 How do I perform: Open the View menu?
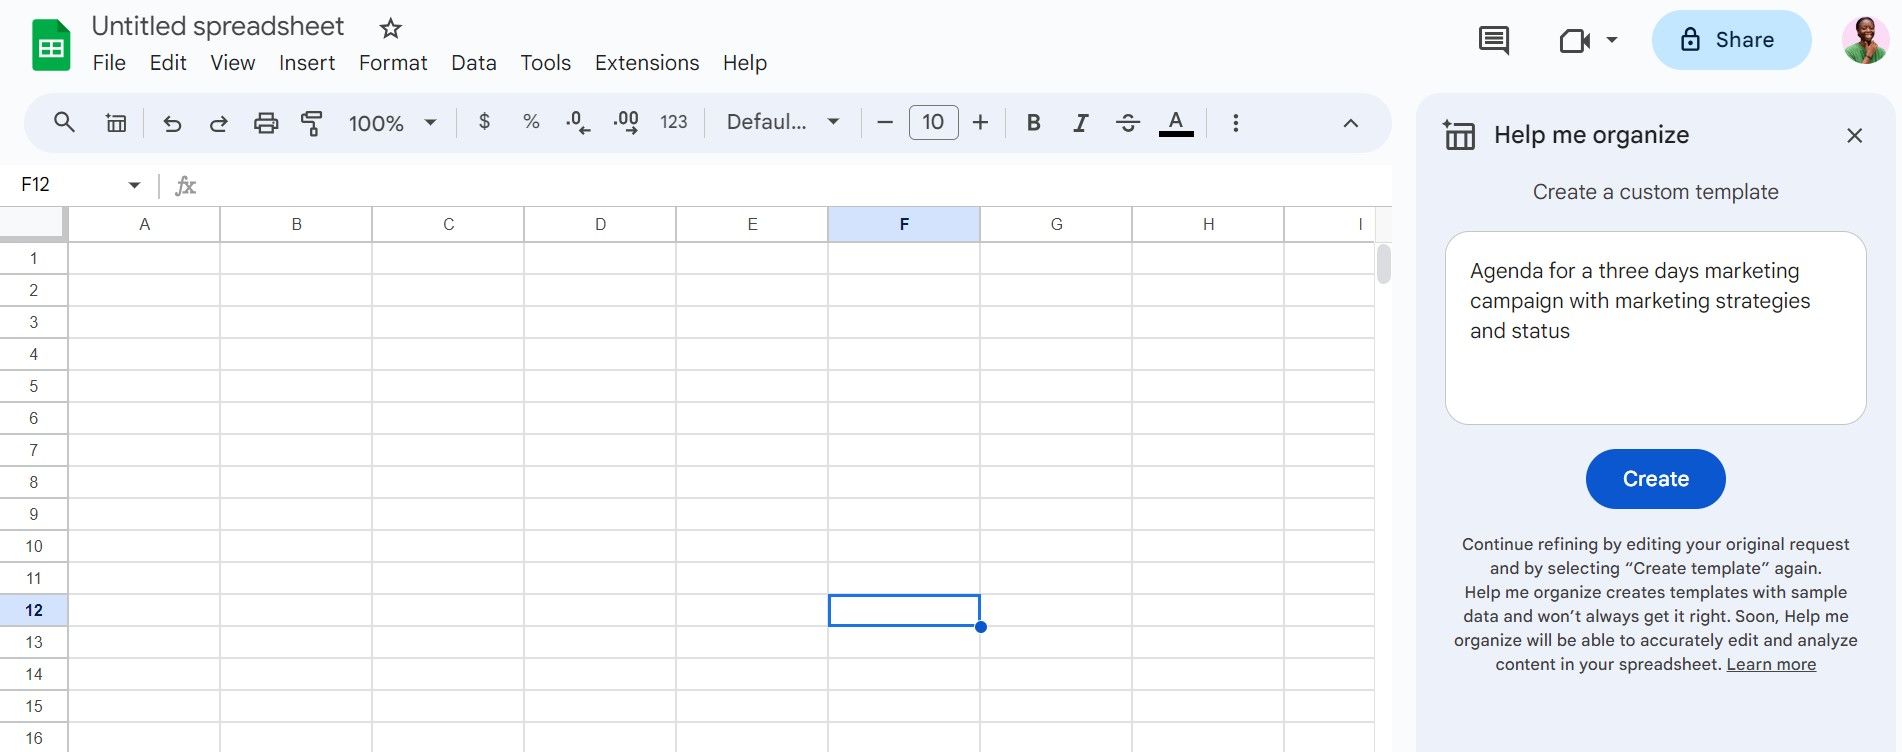coord(232,63)
